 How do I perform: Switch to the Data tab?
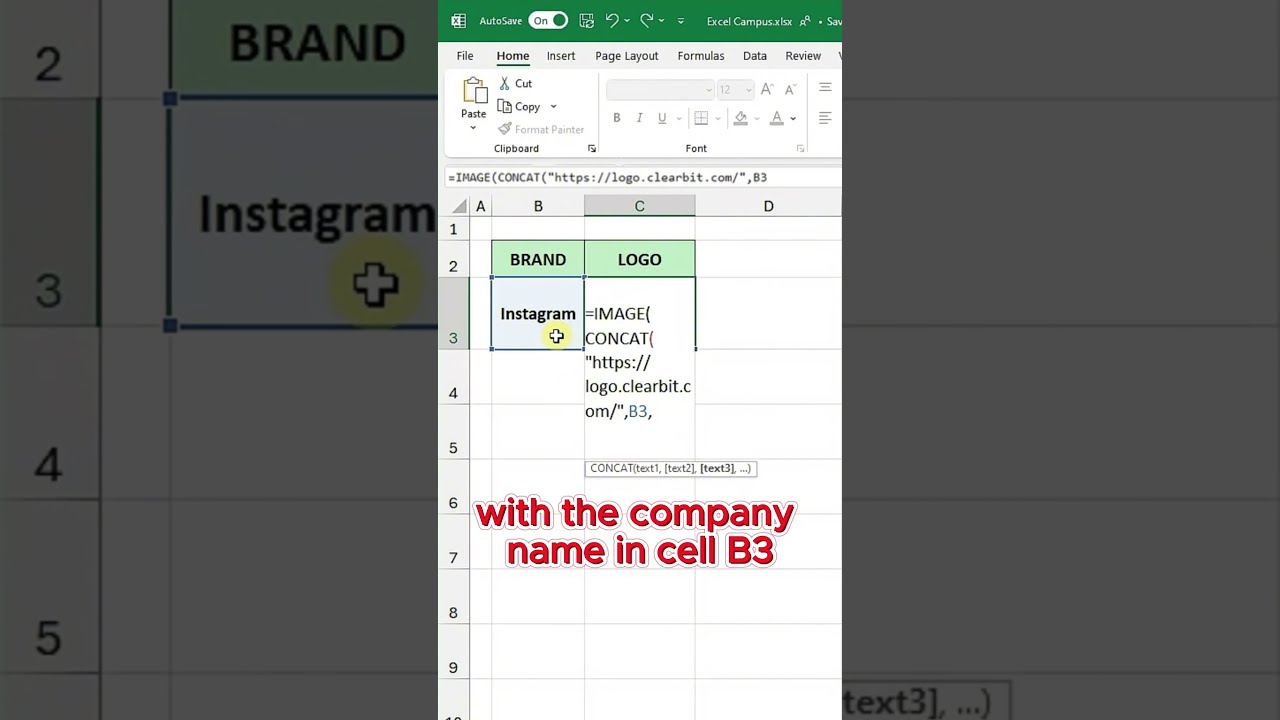pos(755,56)
